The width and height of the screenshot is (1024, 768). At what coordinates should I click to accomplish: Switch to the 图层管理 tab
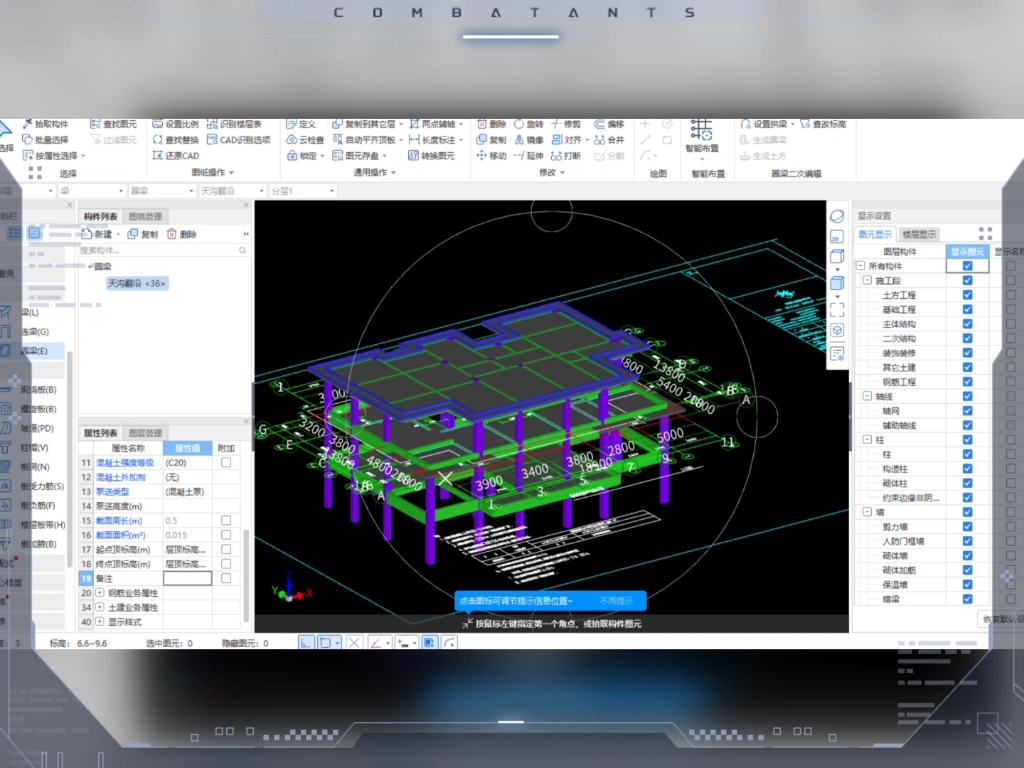(145, 433)
